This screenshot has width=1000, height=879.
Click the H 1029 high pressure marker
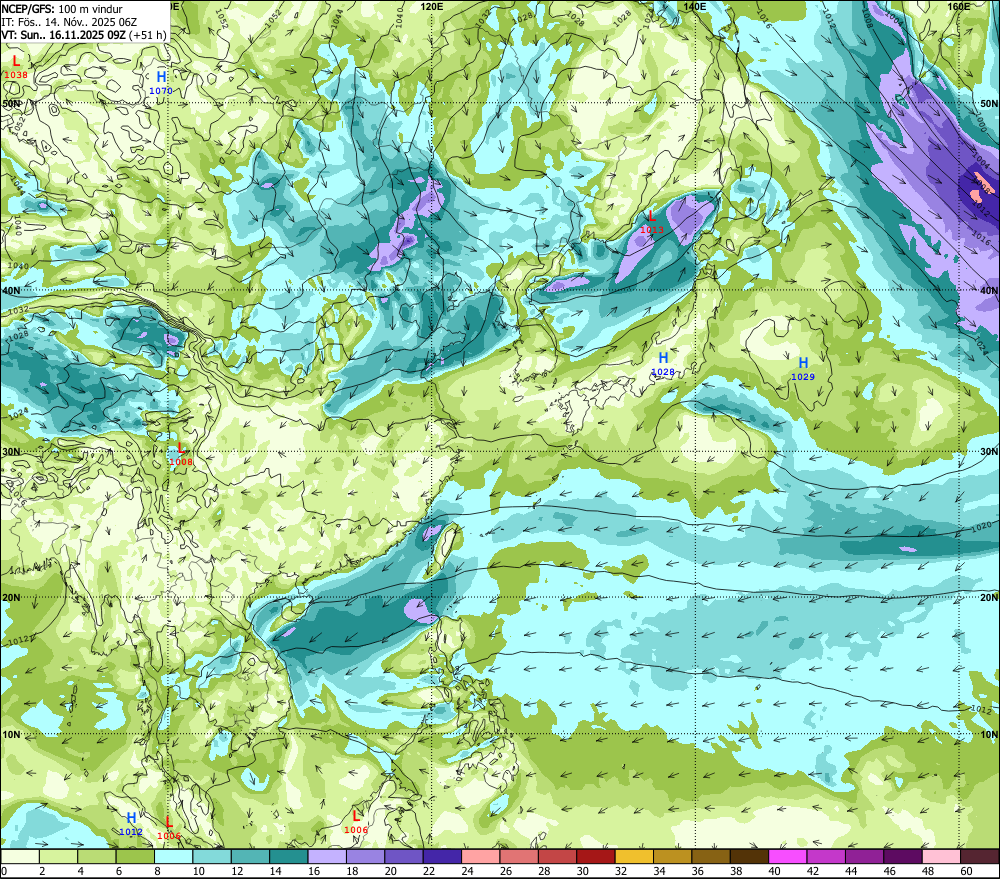click(x=803, y=369)
